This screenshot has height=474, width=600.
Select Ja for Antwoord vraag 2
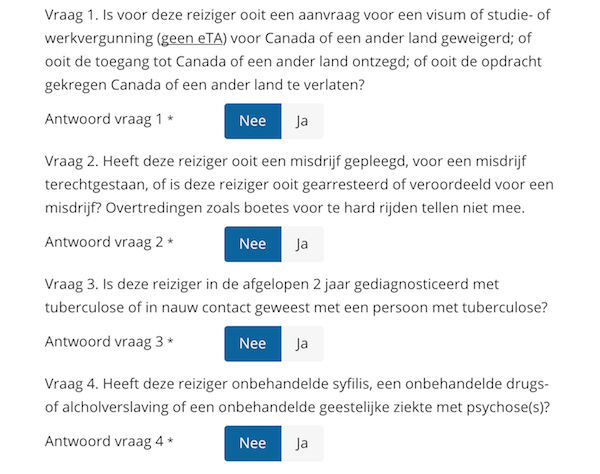pos(302,244)
